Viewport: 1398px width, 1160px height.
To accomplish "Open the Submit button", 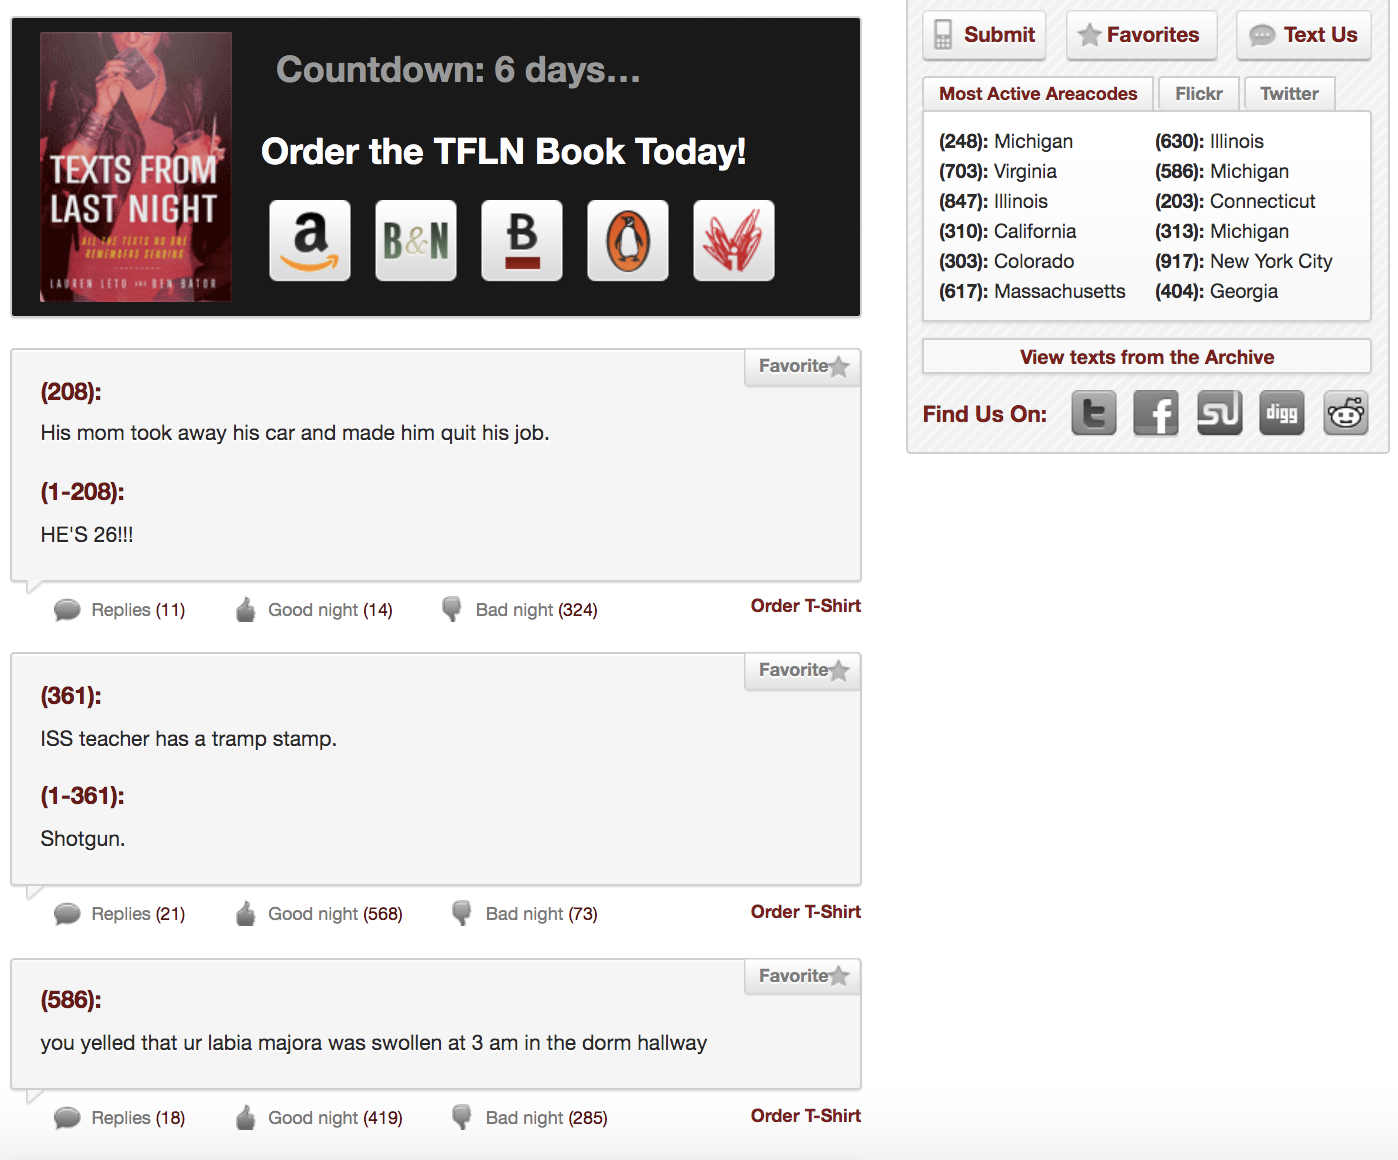I will pos(985,35).
